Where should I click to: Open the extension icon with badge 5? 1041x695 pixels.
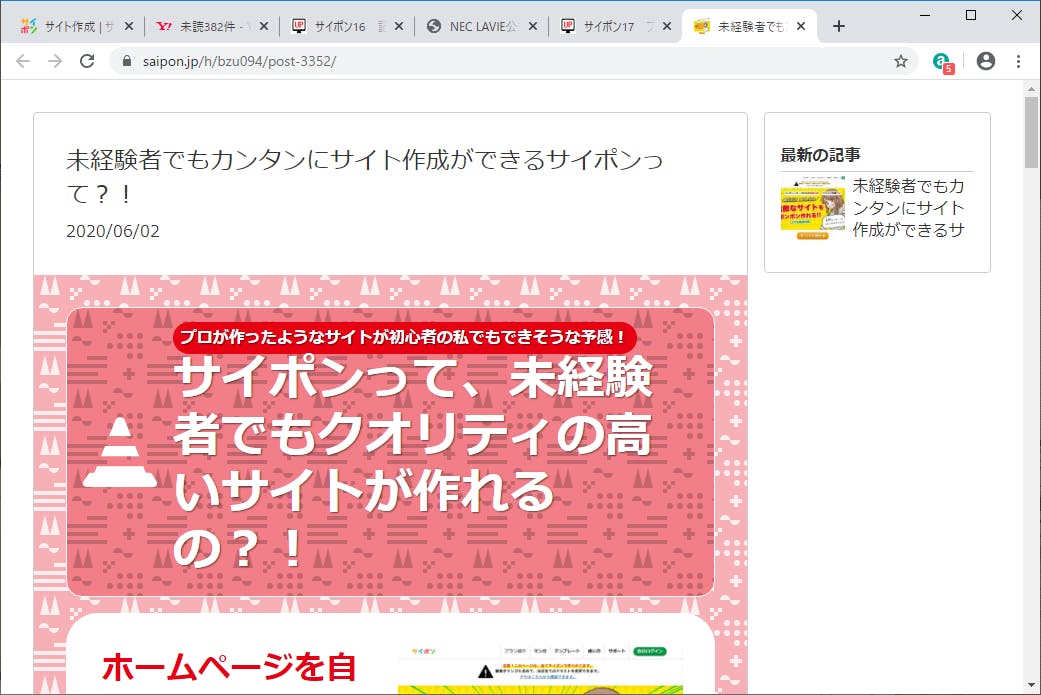pyautogui.click(x=943, y=62)
